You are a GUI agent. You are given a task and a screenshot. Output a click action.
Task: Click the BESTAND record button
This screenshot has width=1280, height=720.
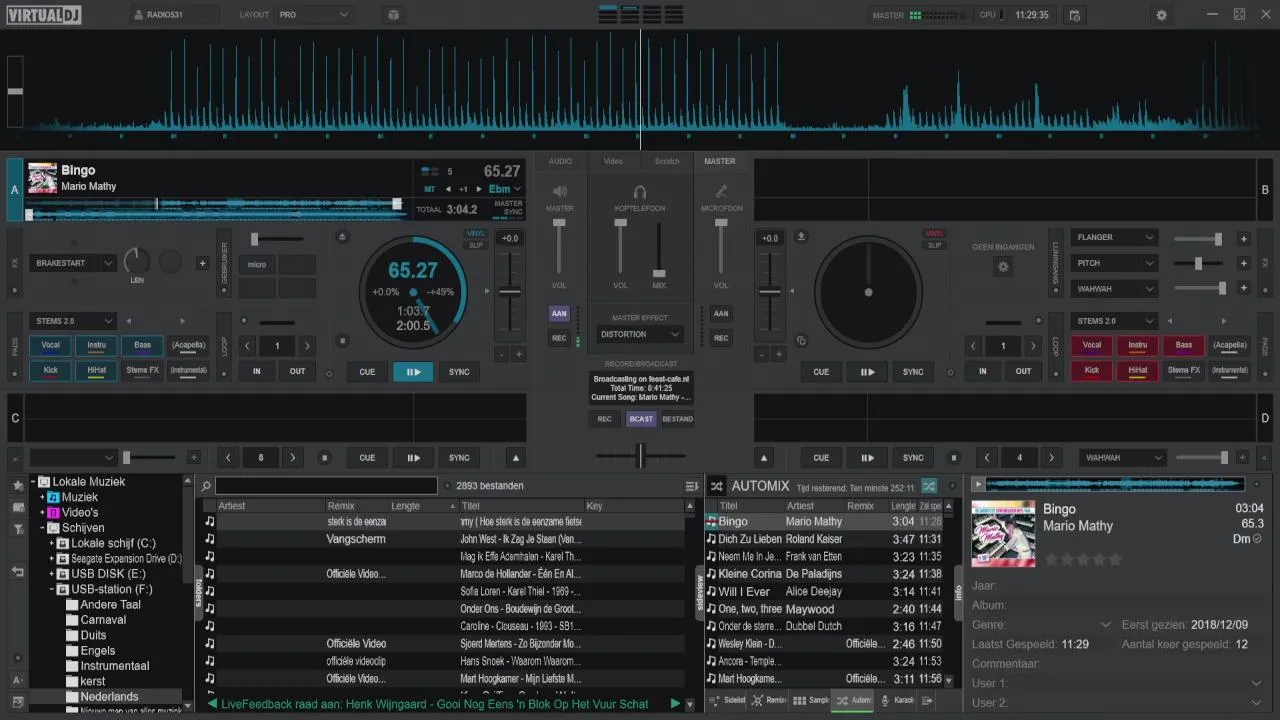pyautogui.click(x=677, y=419)
